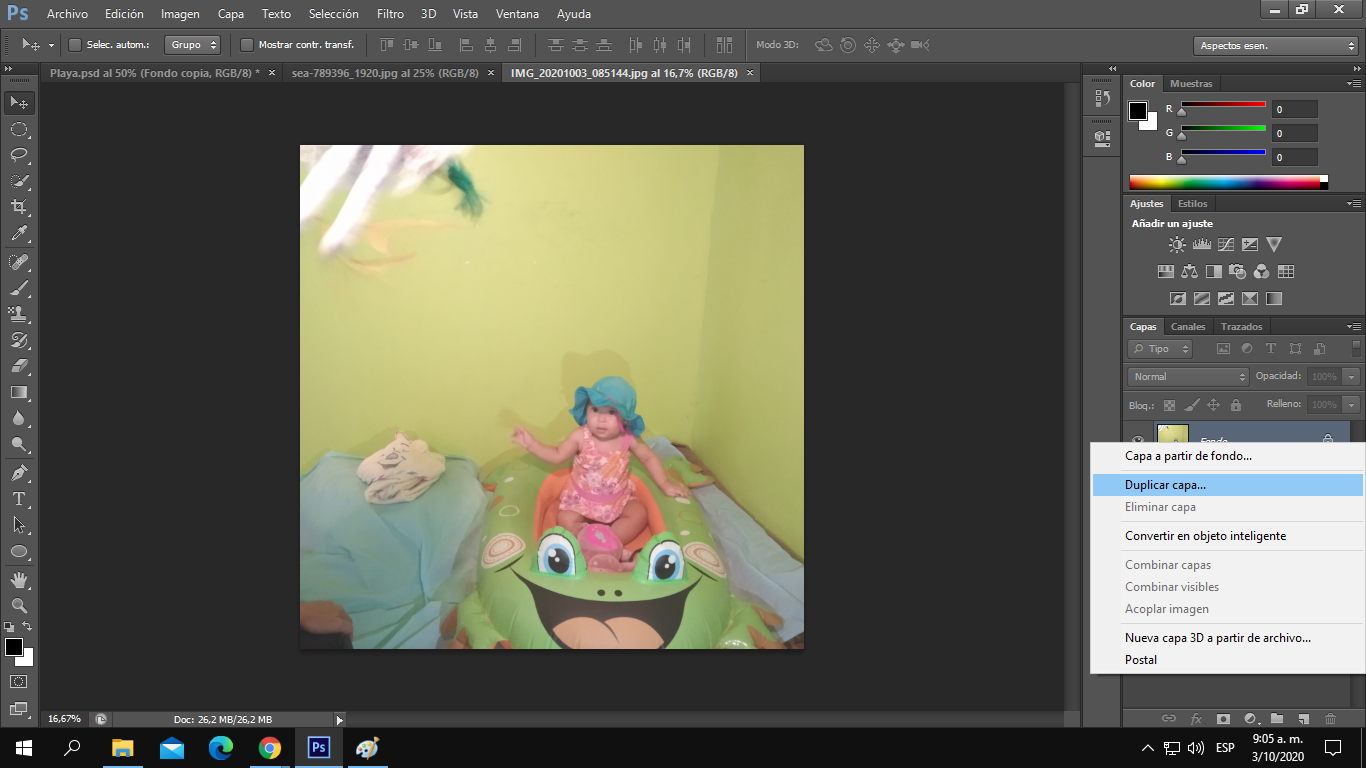Image resolution: width=1366 pixels, height=768 pixels.
Task: Select the Dodge tool
Action: pyautogui.click(x=19, y=444)
